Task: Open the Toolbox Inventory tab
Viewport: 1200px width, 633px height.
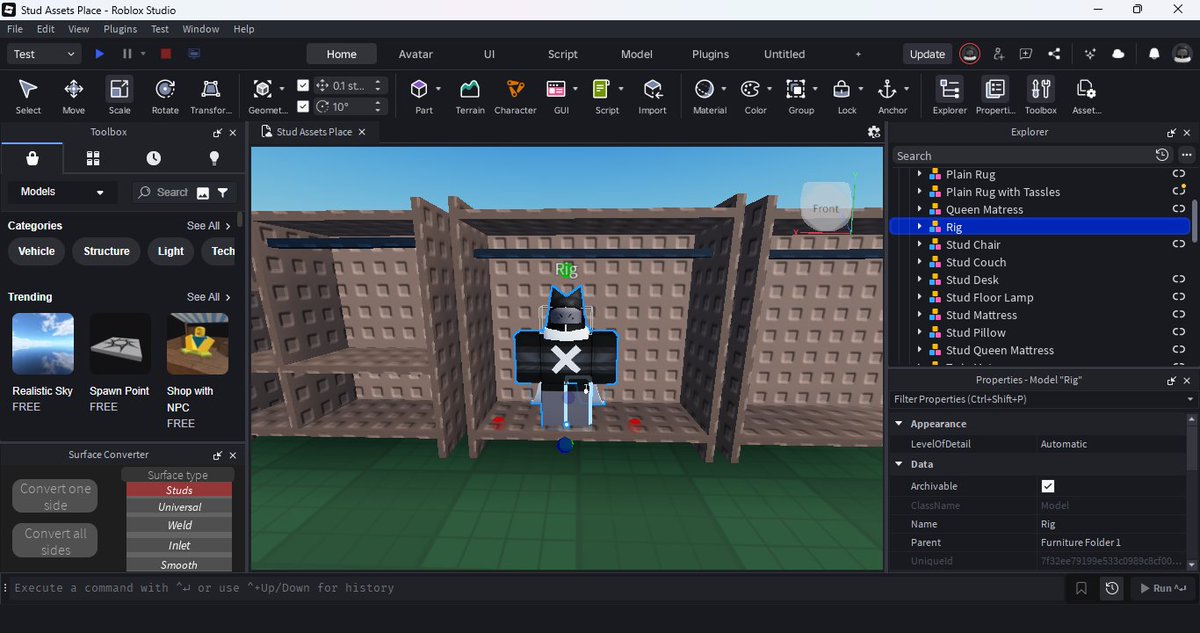Action: 93,158
